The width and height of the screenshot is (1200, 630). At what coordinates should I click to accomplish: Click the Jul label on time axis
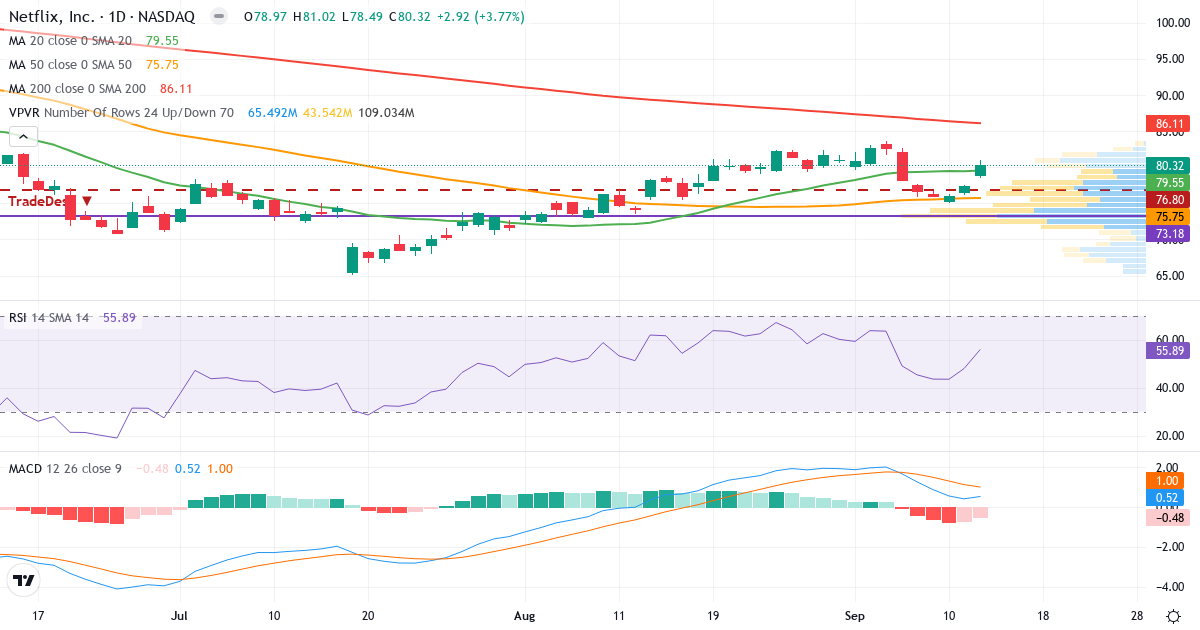[180, 615]
